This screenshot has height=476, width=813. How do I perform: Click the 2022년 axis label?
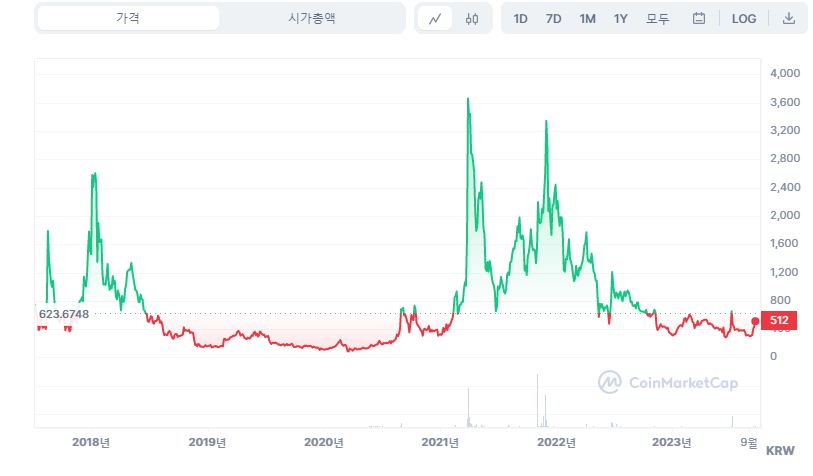click(x=556, y=442)
